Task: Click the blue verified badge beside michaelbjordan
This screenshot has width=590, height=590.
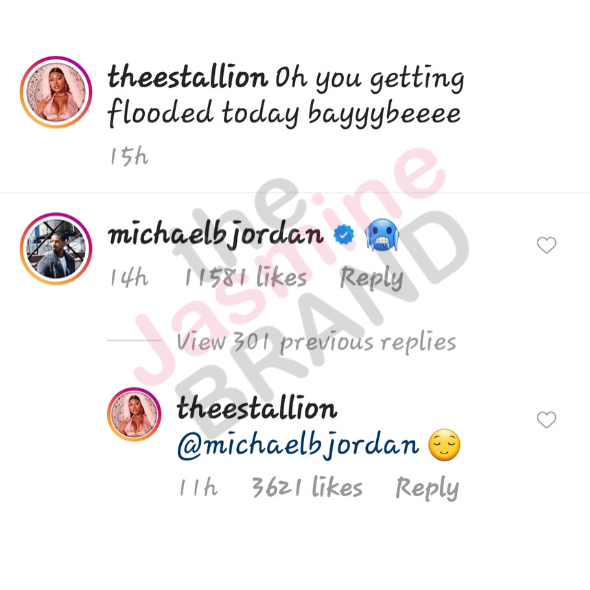Action: 344,234
